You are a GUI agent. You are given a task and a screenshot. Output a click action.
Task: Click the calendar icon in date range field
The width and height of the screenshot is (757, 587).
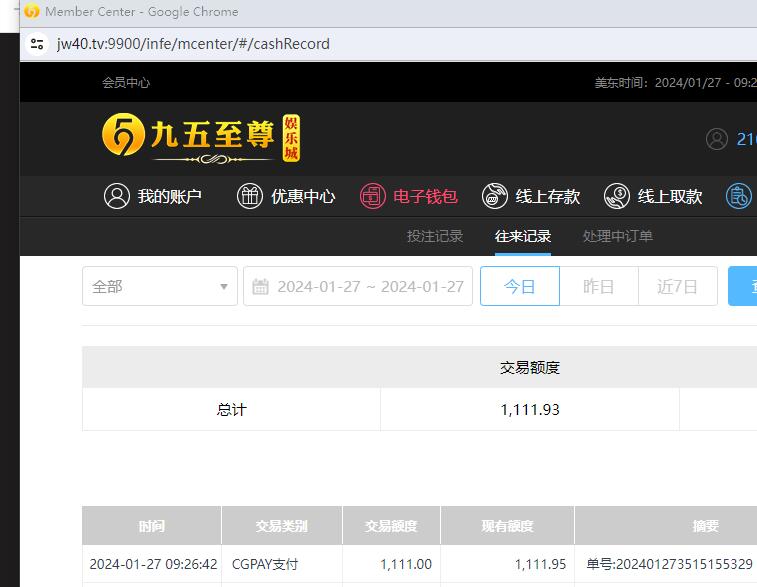(x=260, y=286)
